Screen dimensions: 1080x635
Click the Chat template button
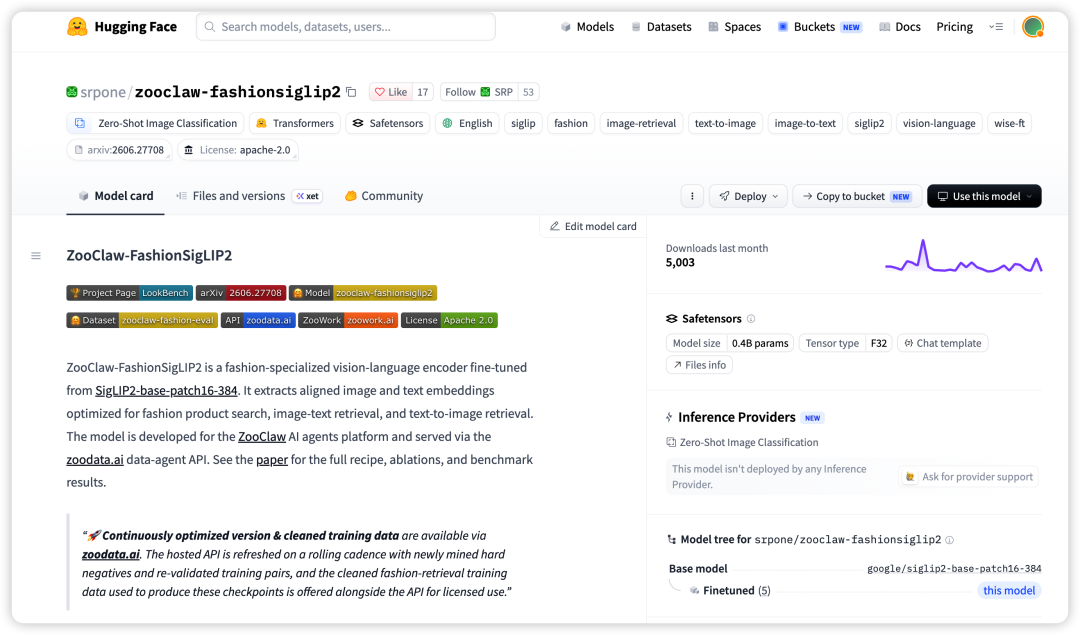(942, 343)
